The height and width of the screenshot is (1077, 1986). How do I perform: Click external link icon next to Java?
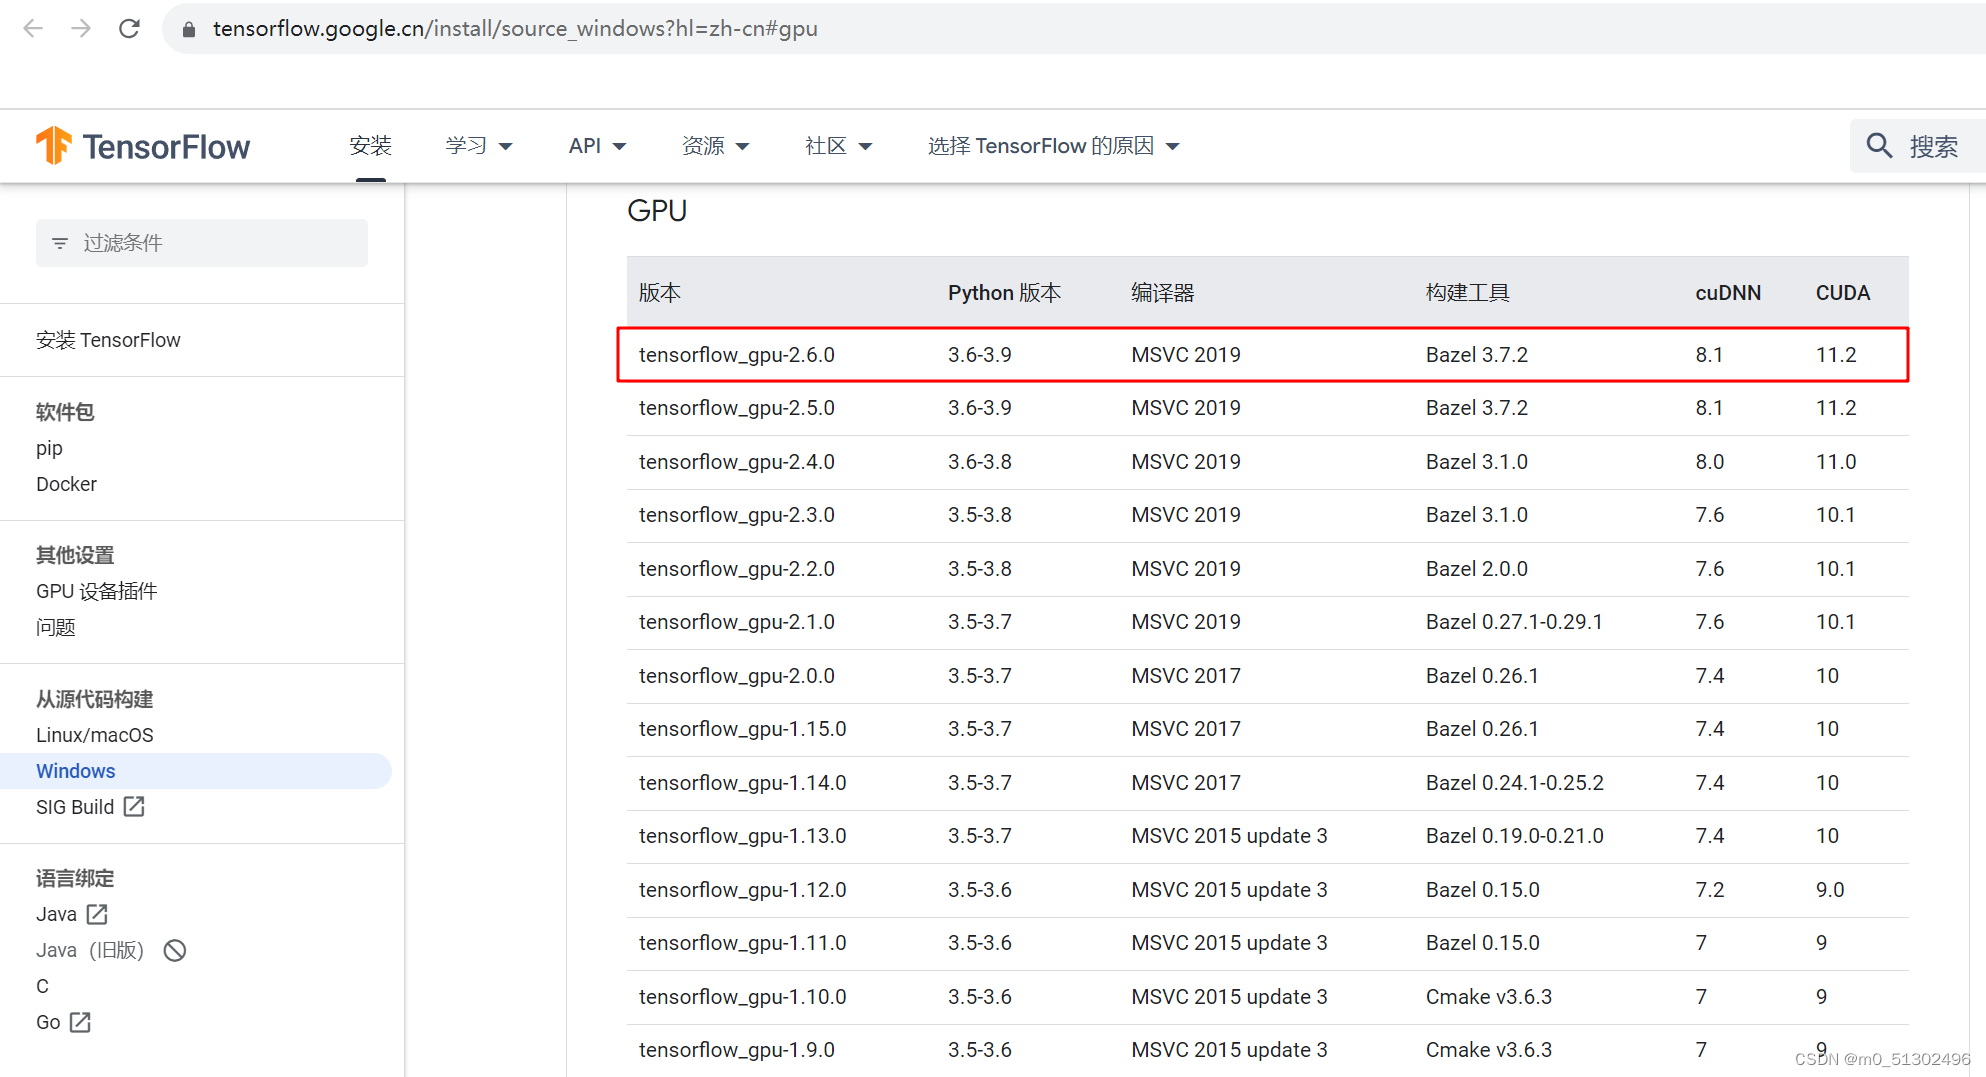click(x=97, y=914)
